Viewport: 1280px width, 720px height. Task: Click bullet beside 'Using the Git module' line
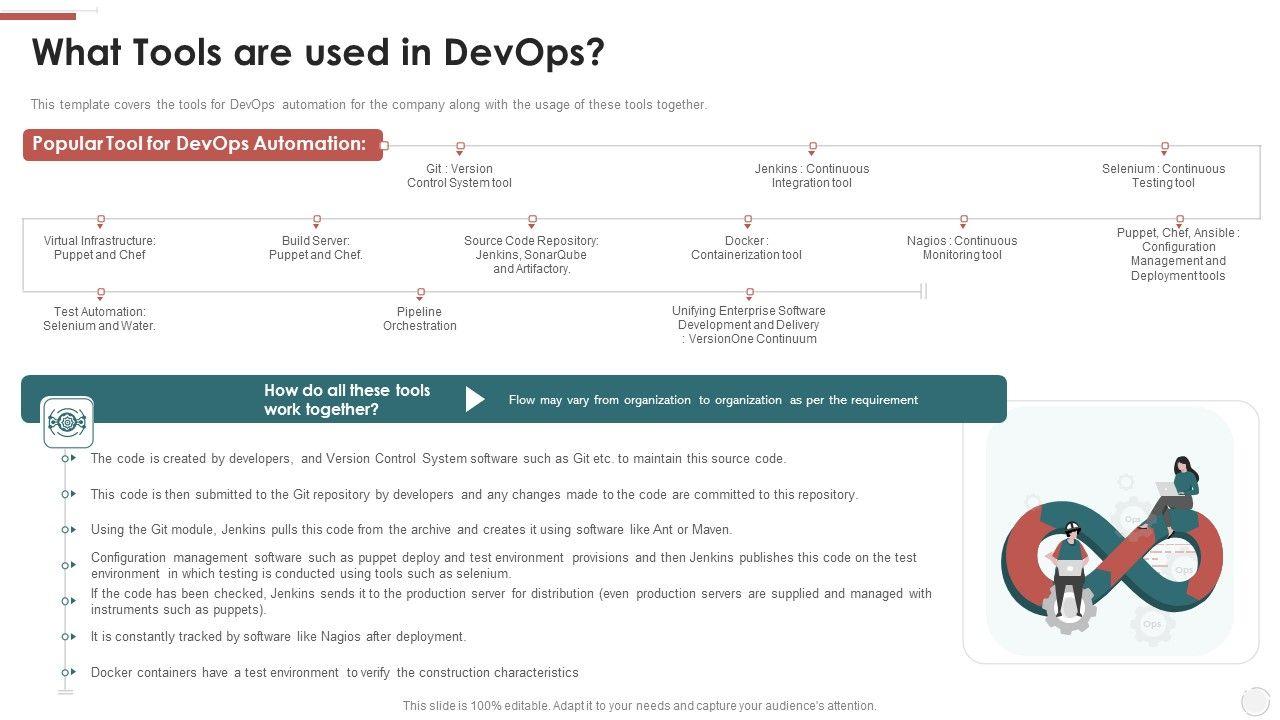(67, 530)
